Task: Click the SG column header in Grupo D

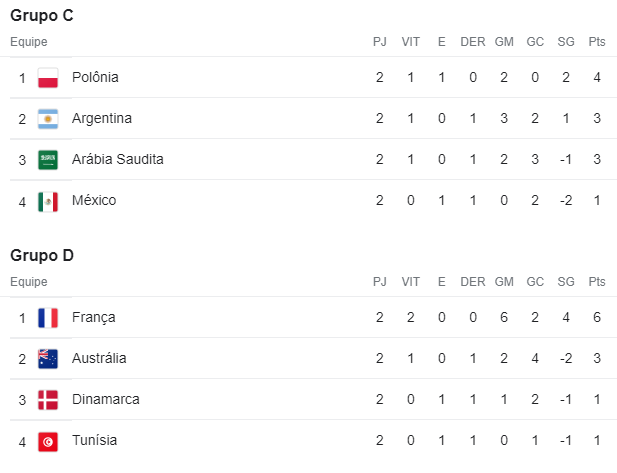Action: click(x=566, y=282)
